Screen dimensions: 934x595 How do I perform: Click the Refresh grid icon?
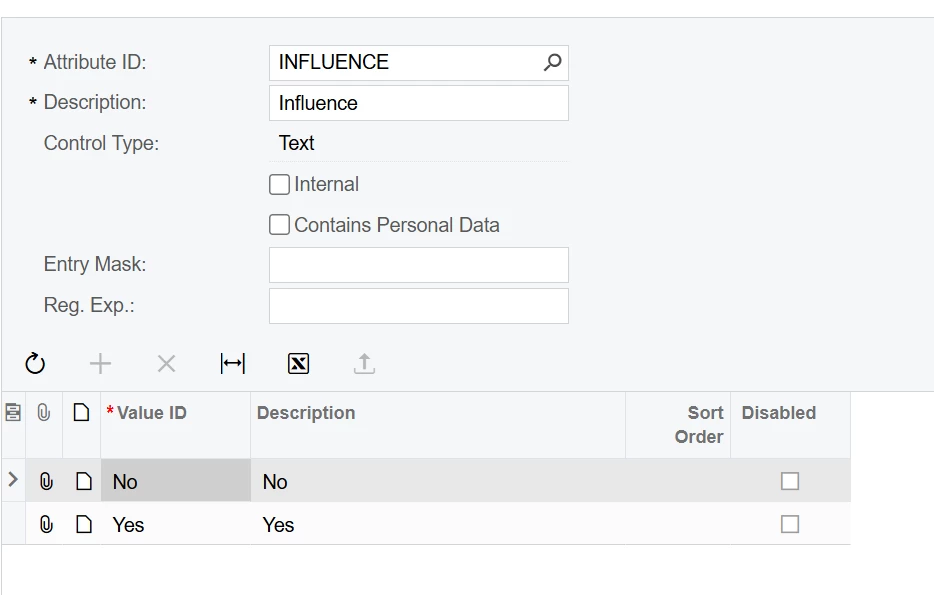35,364
